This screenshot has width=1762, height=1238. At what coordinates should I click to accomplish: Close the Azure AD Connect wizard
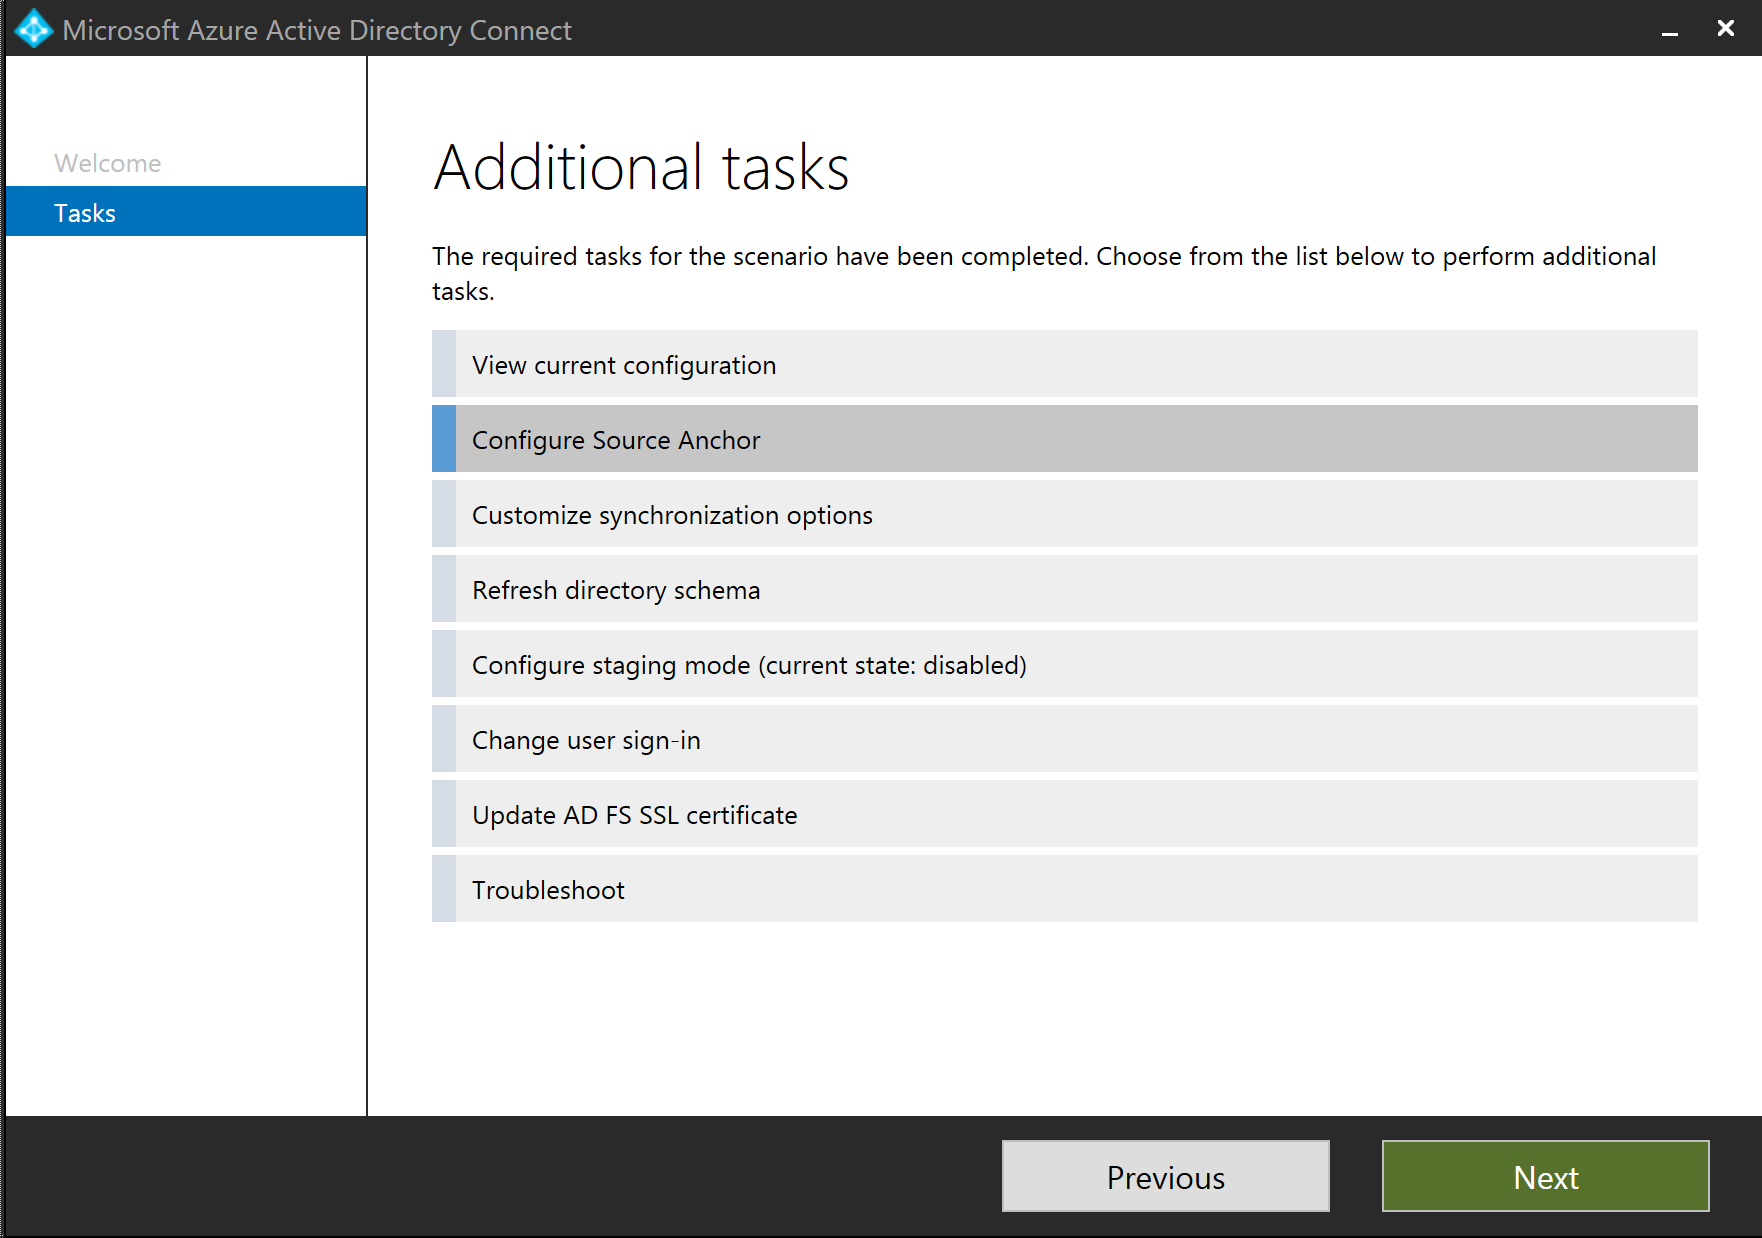click(1725, 28)
